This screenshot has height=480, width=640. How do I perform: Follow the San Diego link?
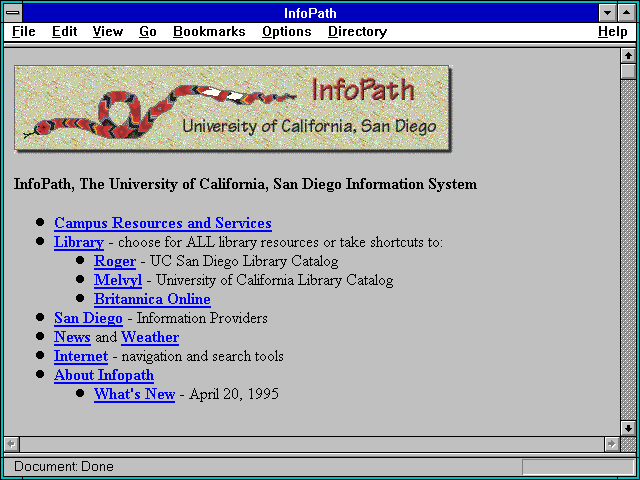pyautogui.click(x=88, y=318)
